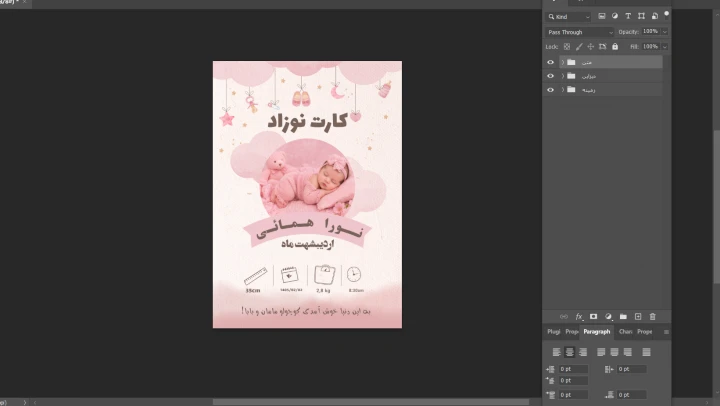This screenshot has width=720, height=406.
Task: Delete layer with trash icon
Action: 652,316
